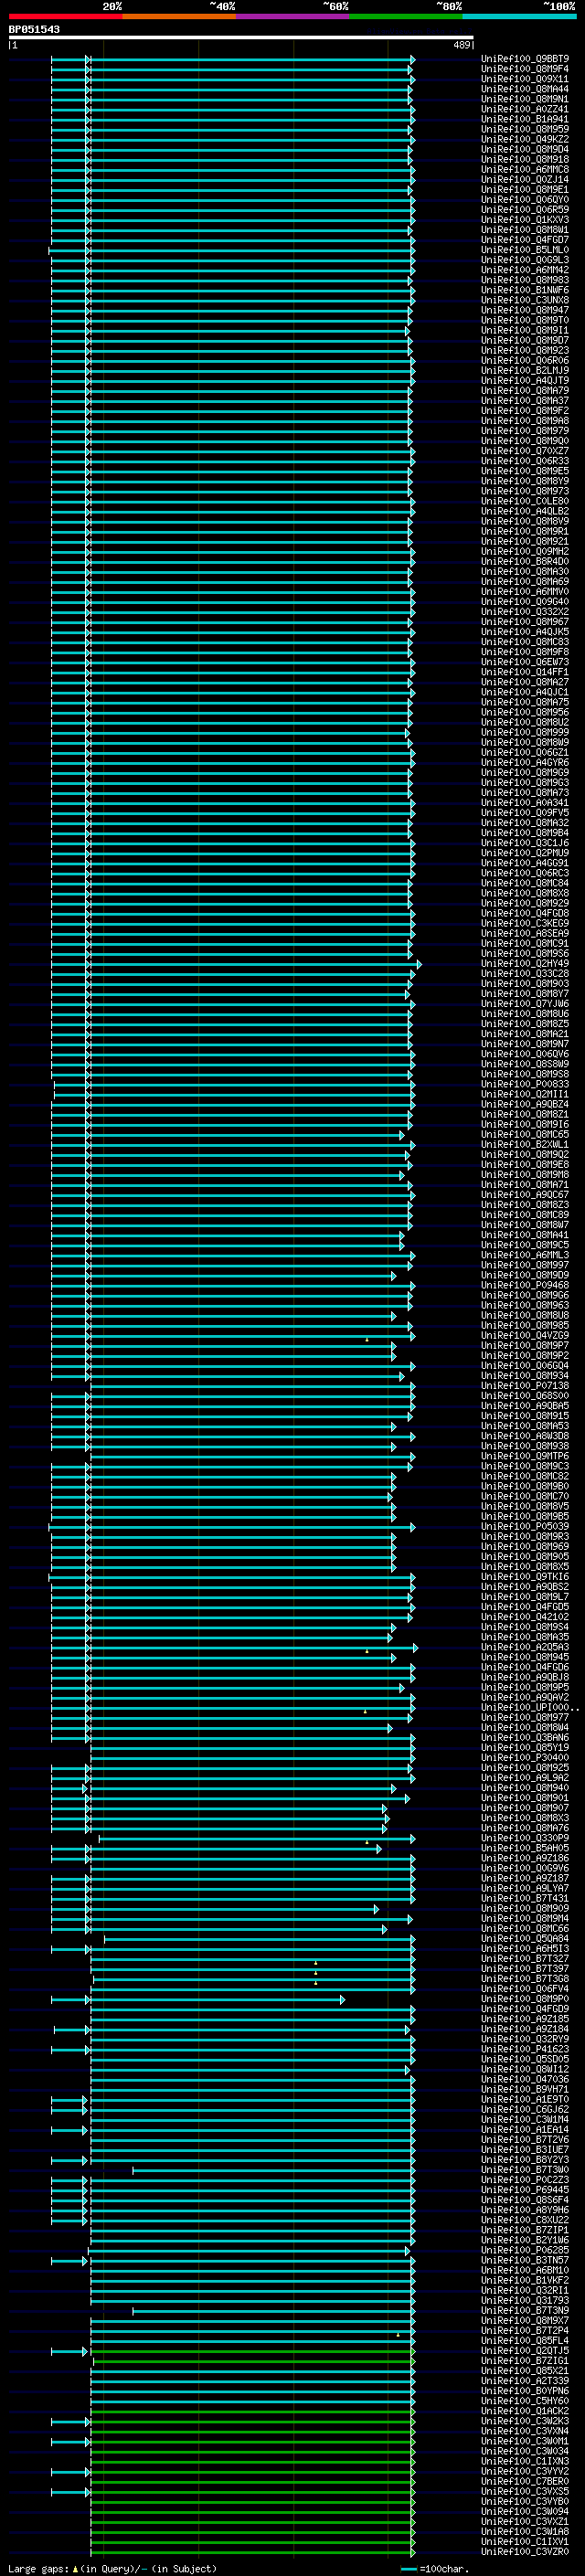Select hit label UniRef100_Q0G9L3
This screenshot has height=2576, width=585.
(x=525, y=260)
